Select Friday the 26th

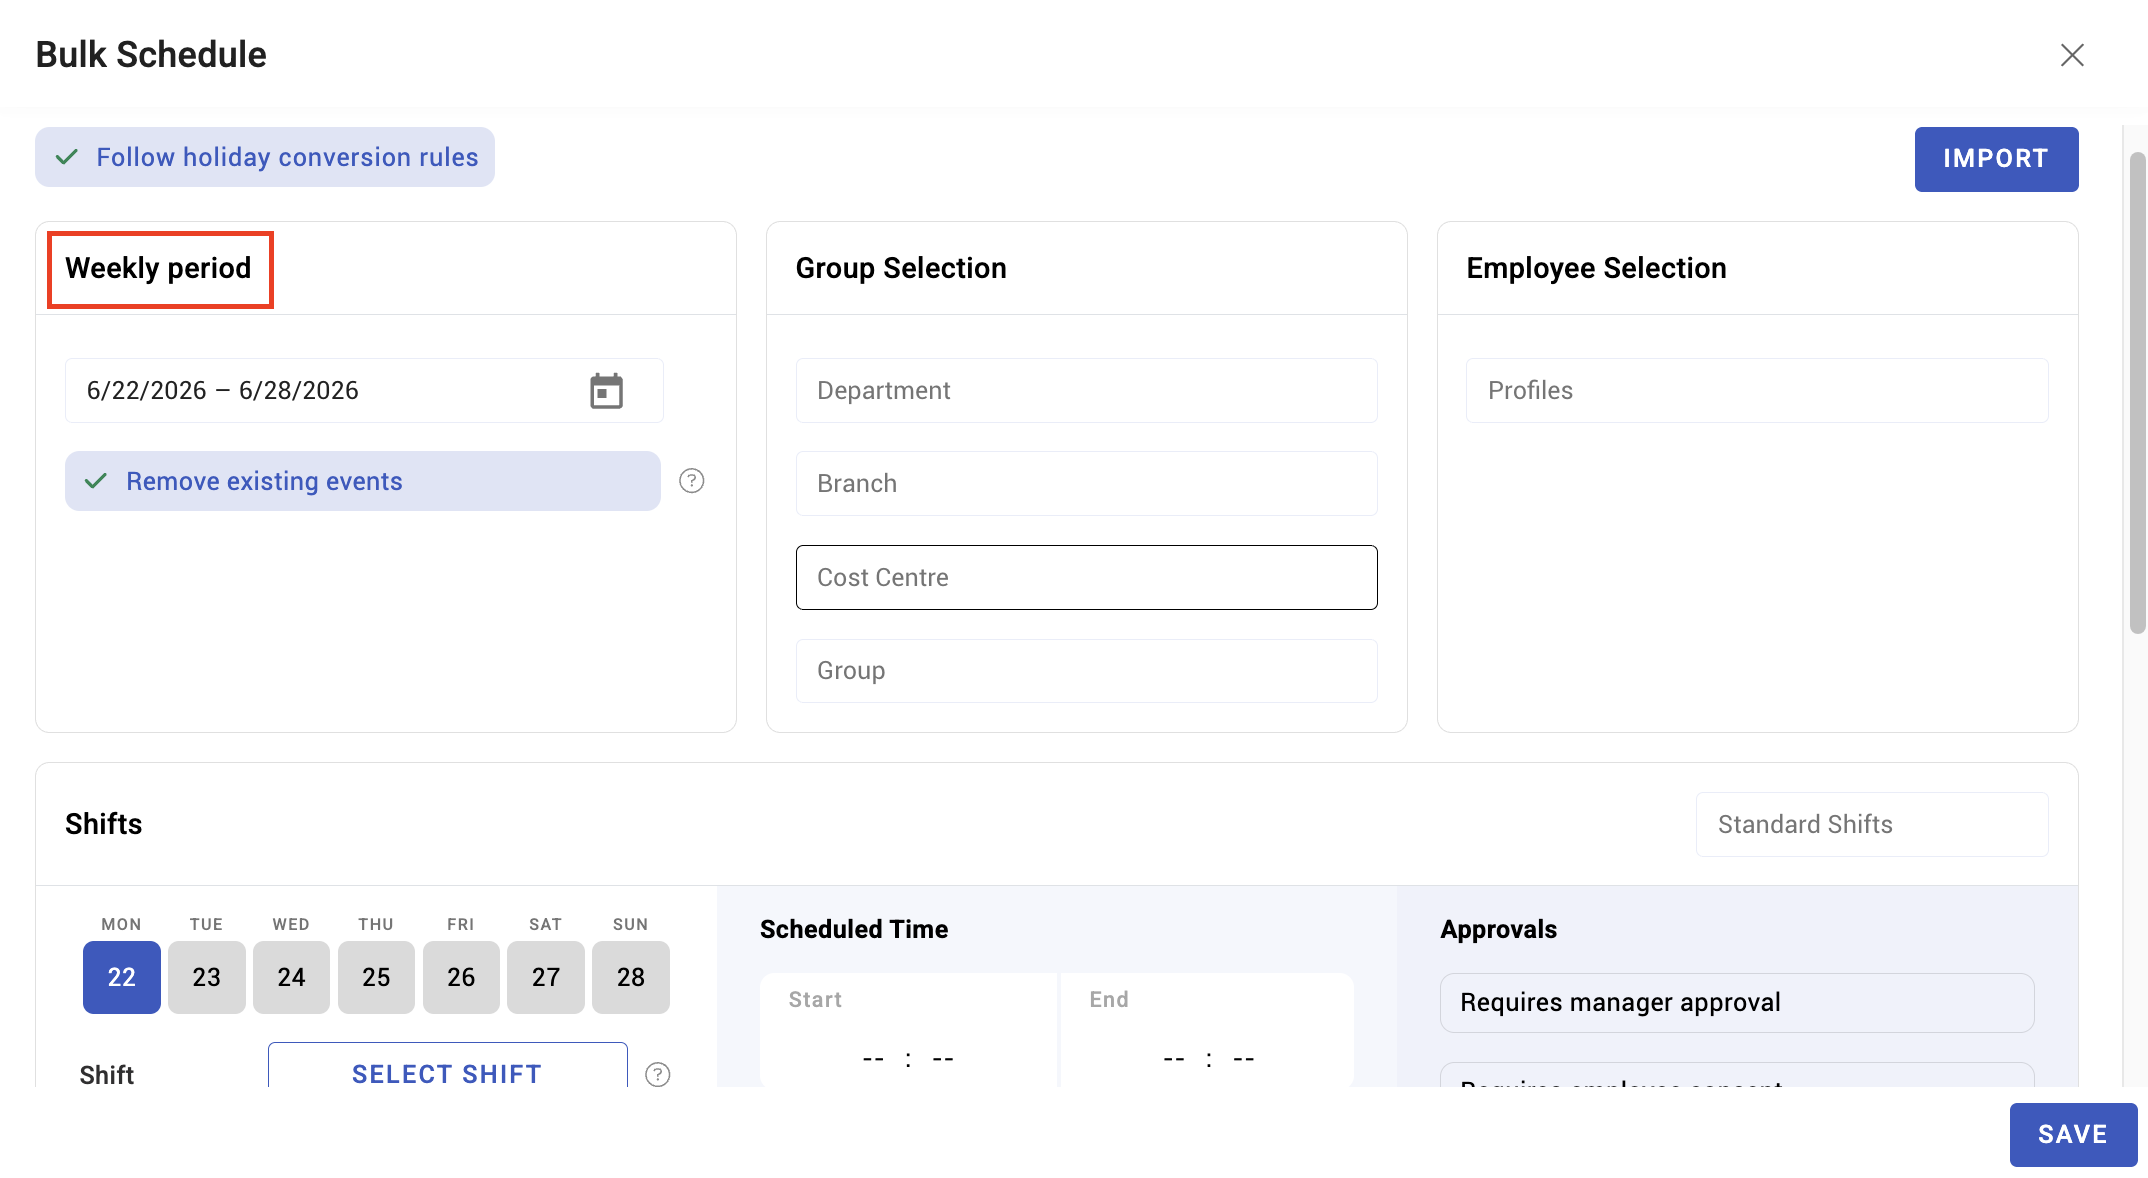[x=461, y=977]
